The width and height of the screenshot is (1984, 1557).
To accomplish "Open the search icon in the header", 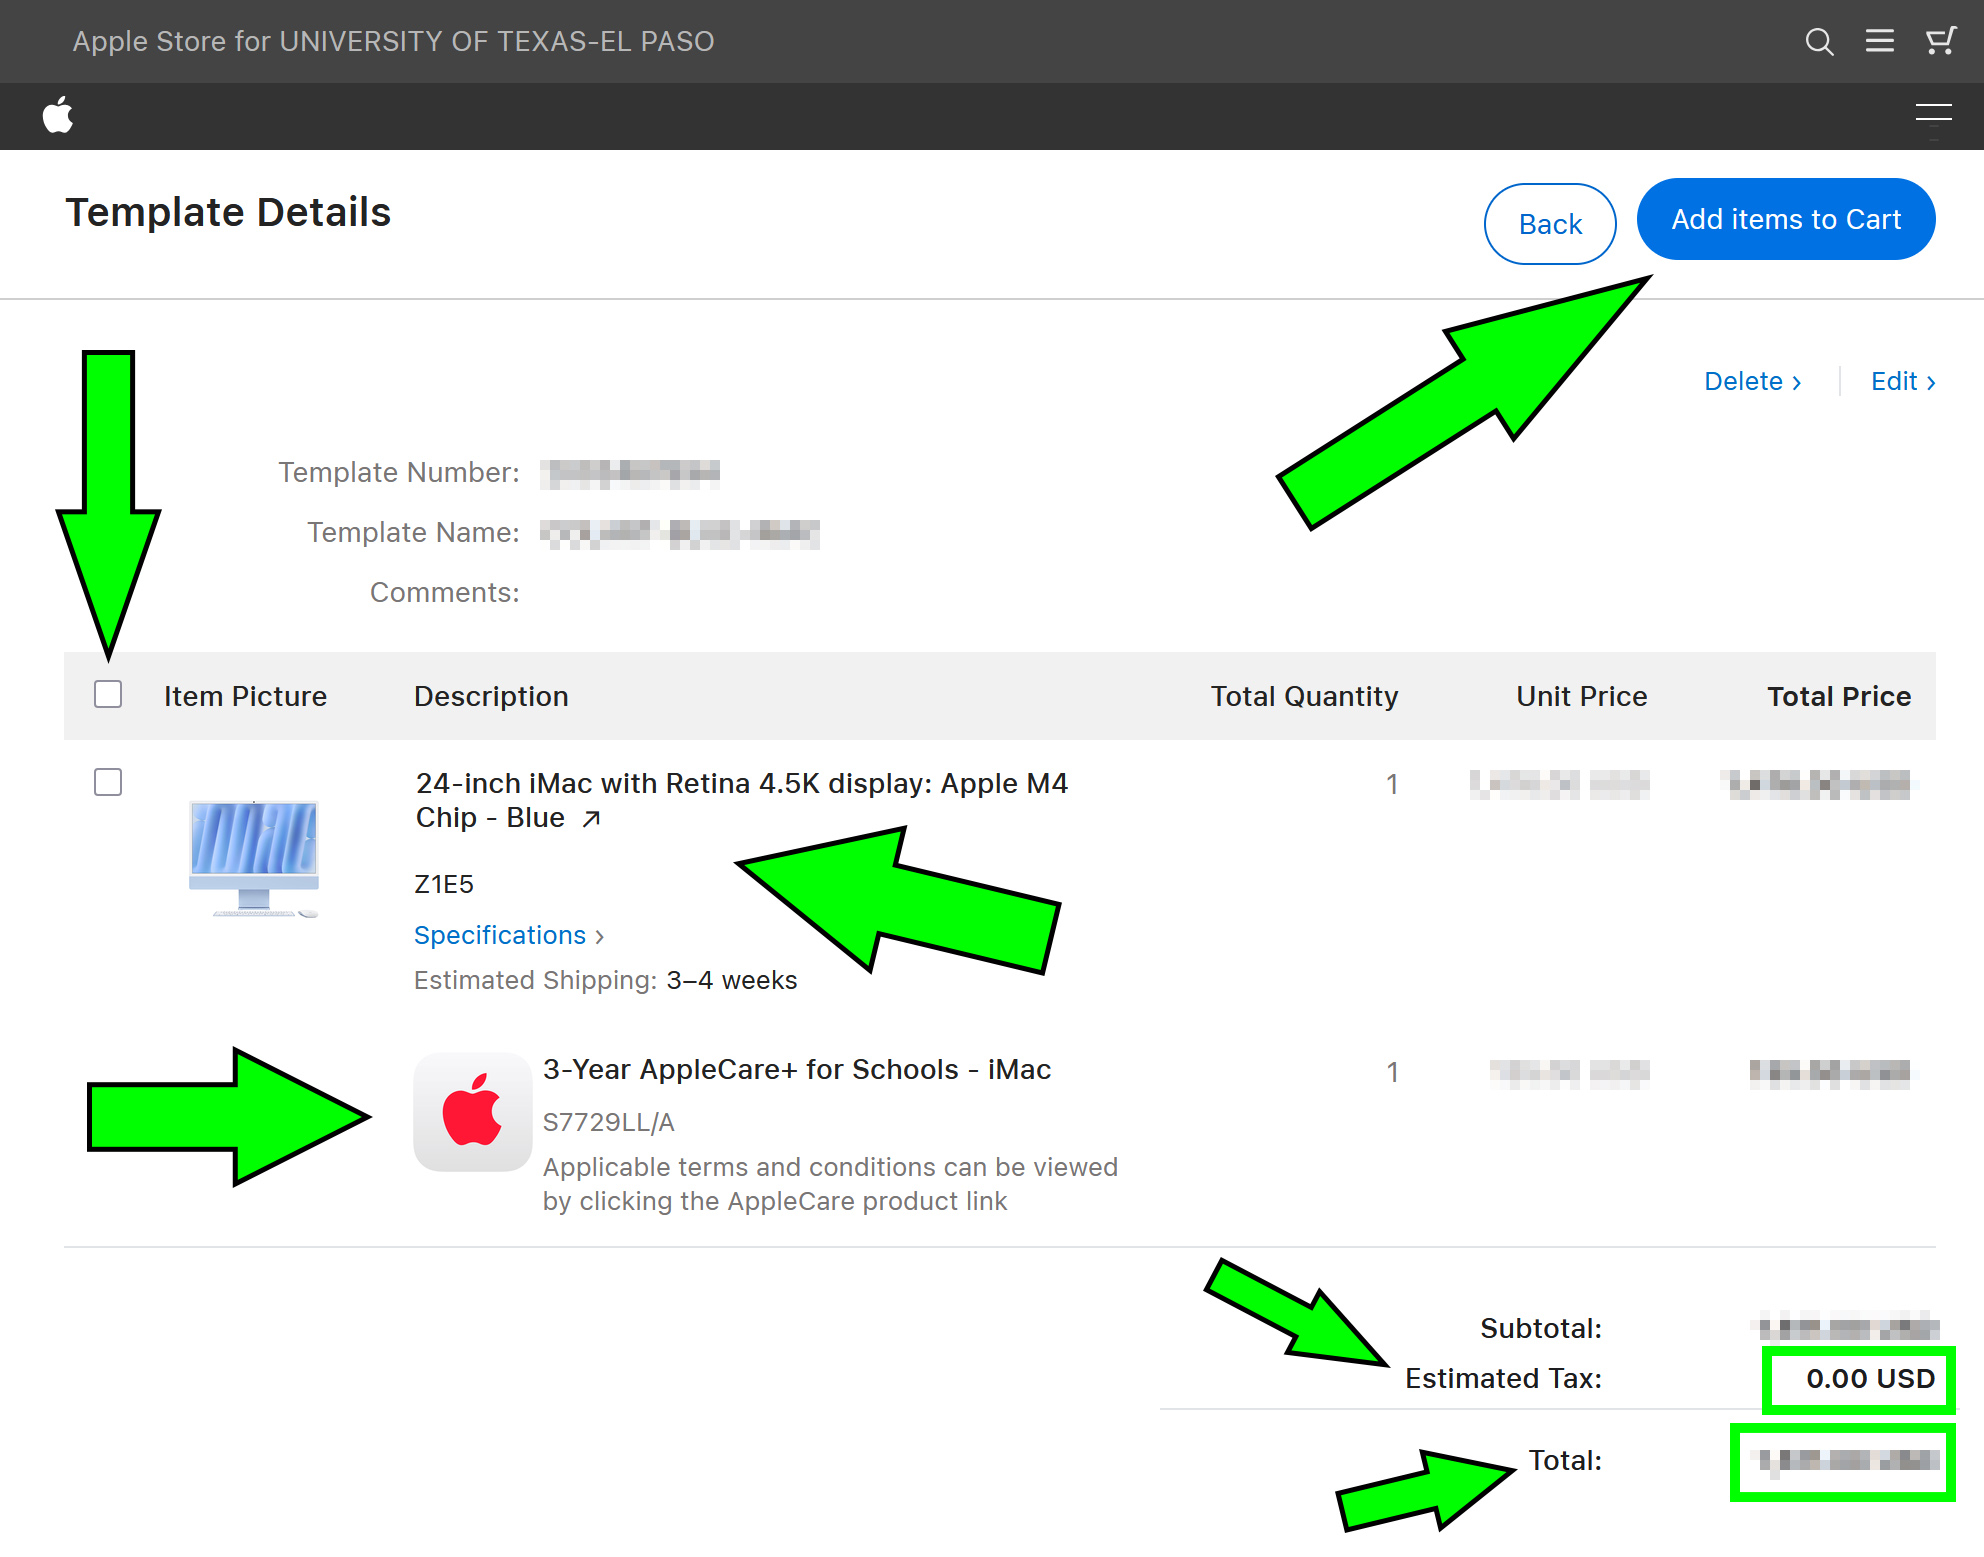I will 1819,41.
